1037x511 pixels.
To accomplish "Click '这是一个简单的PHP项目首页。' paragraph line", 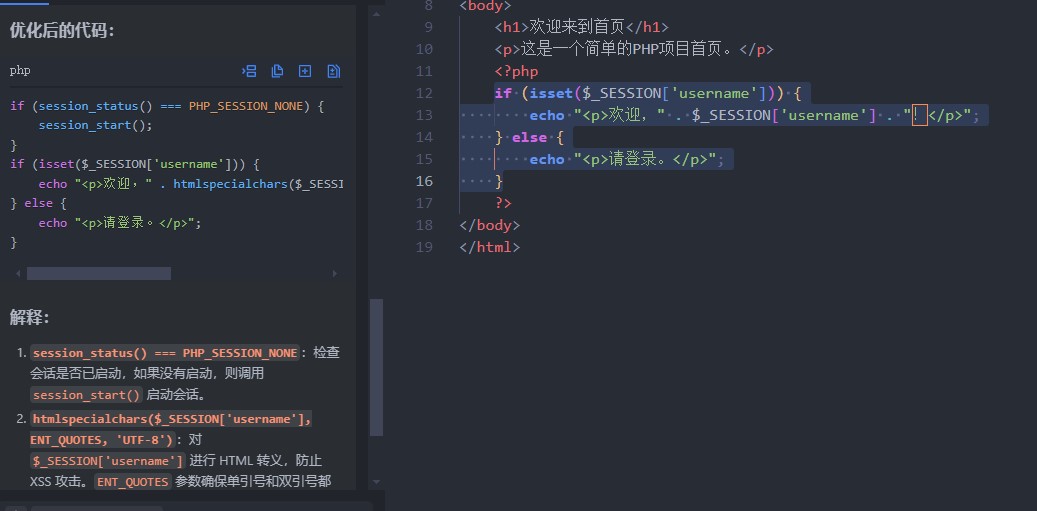I will [634, 49].
